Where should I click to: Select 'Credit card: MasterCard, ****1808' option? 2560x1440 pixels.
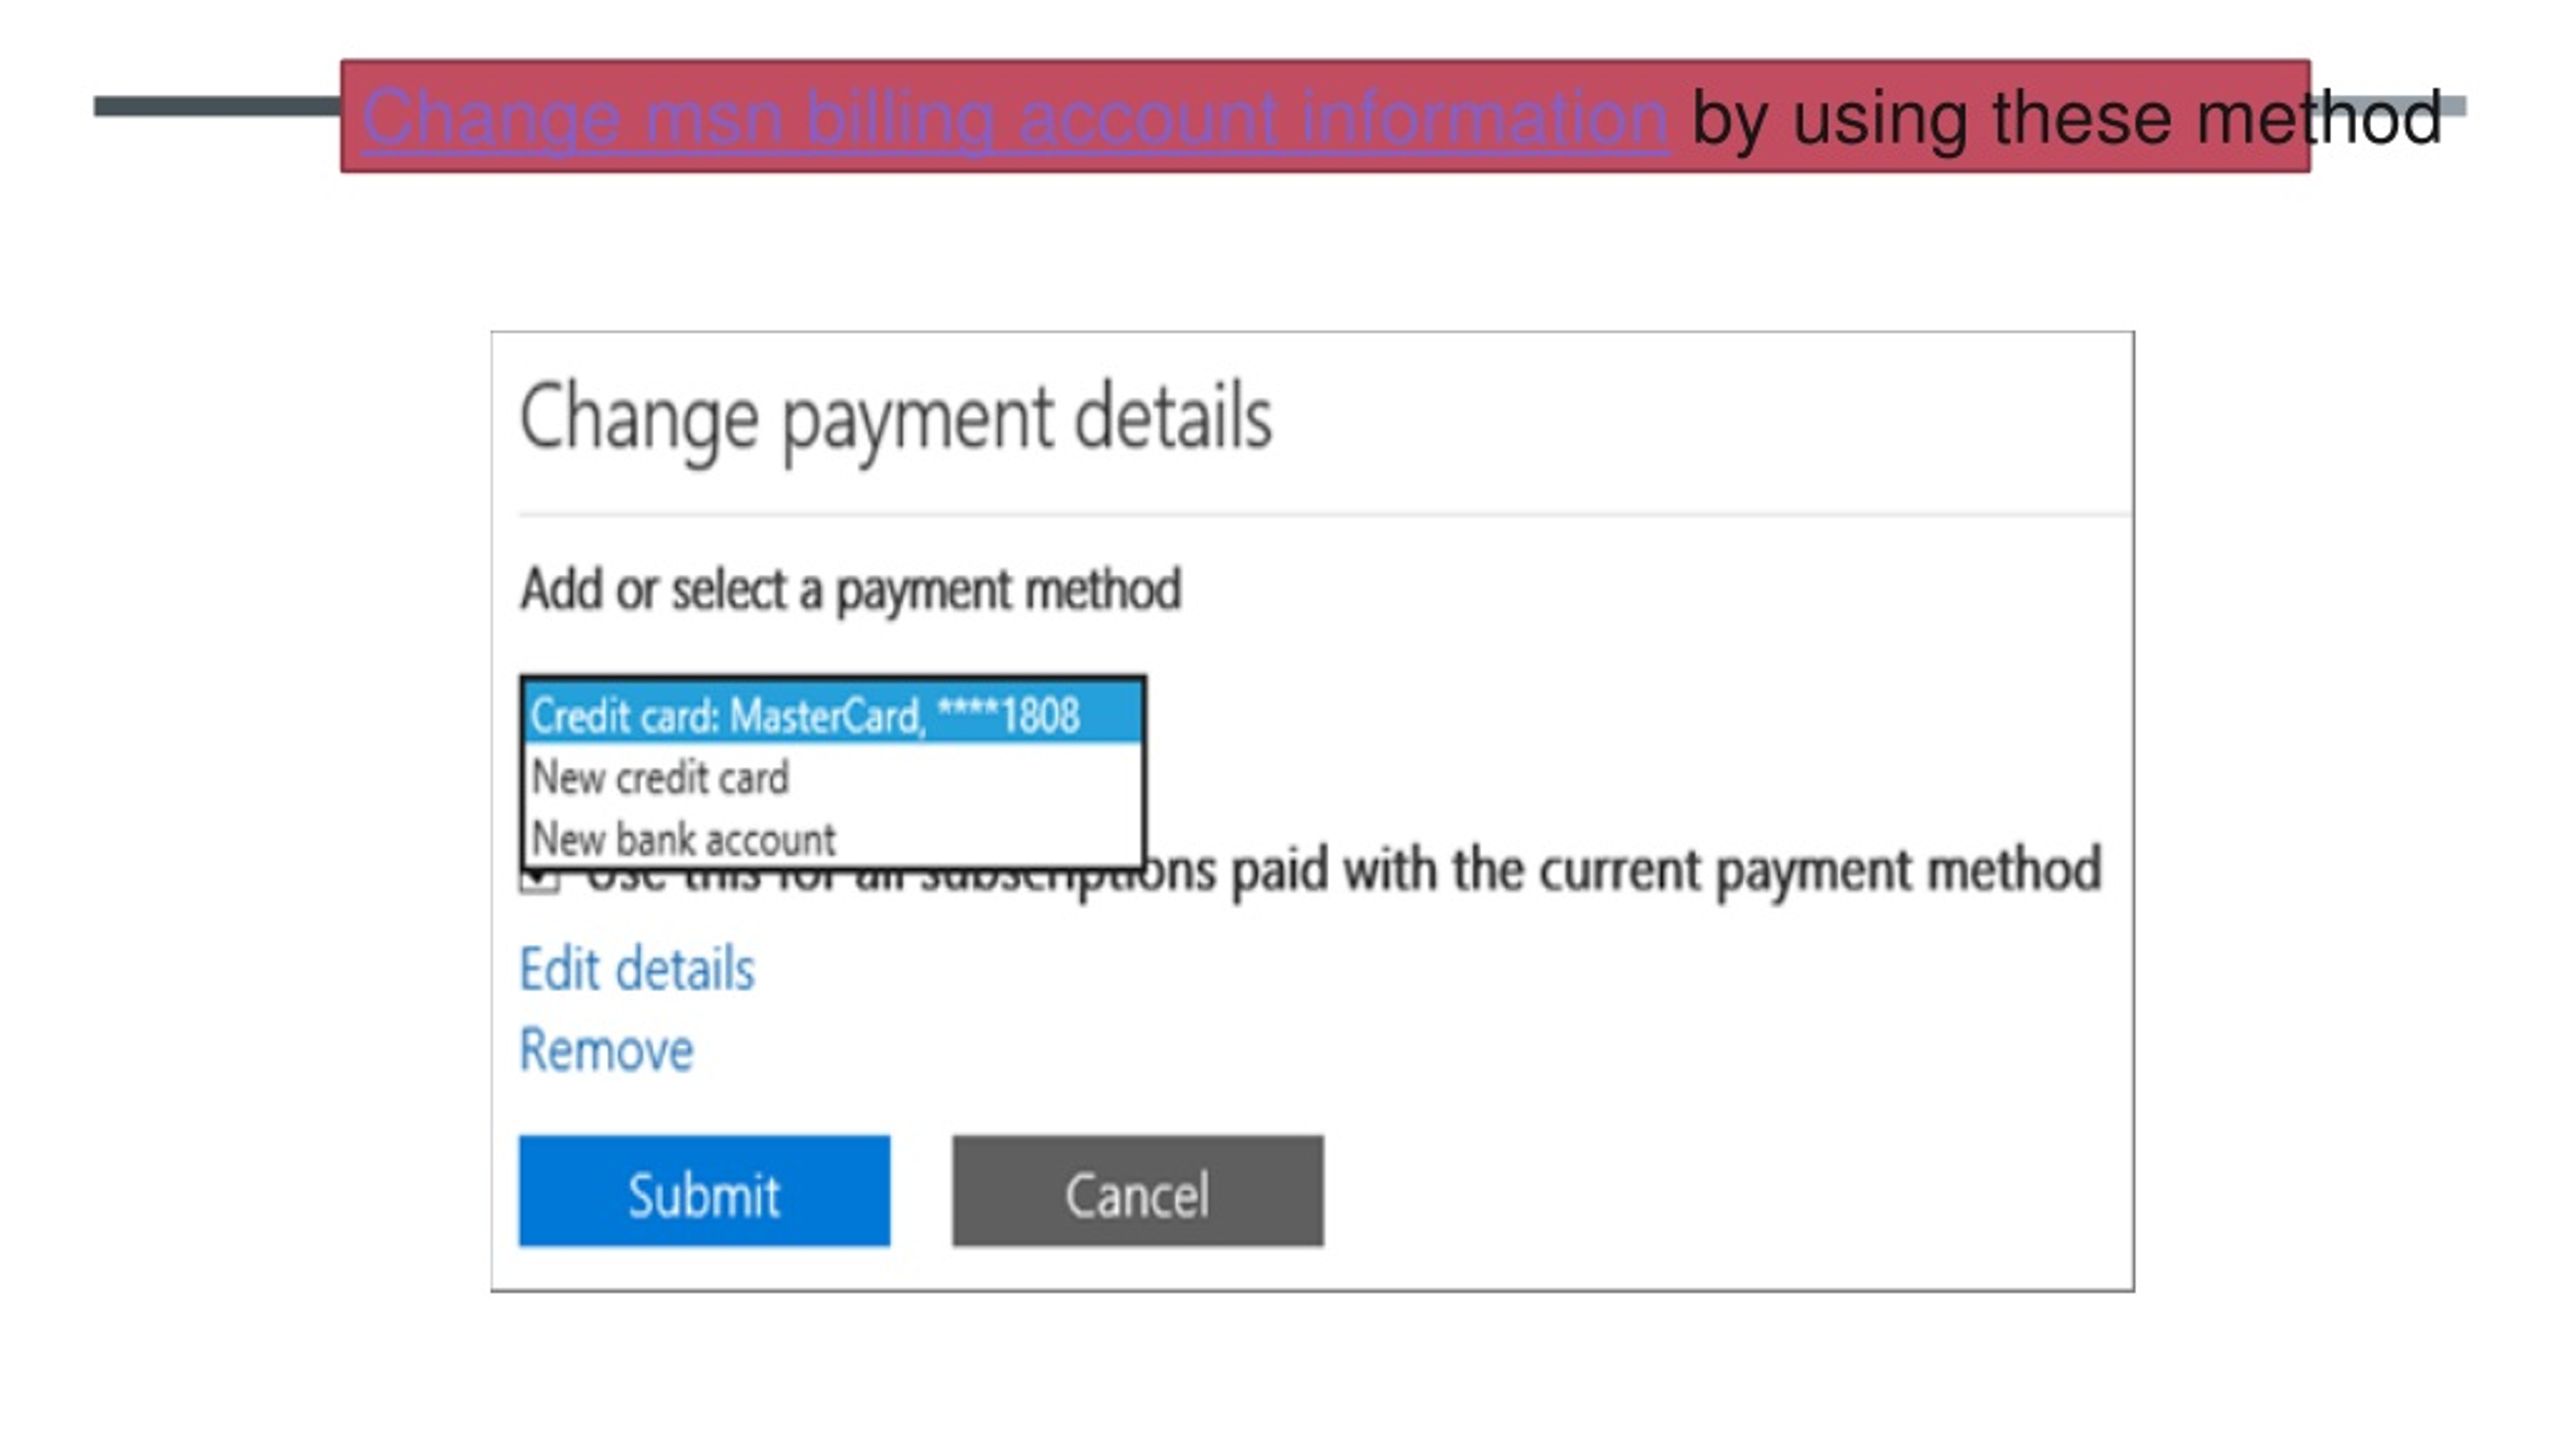pyautogui.click(x=832, y=715)
